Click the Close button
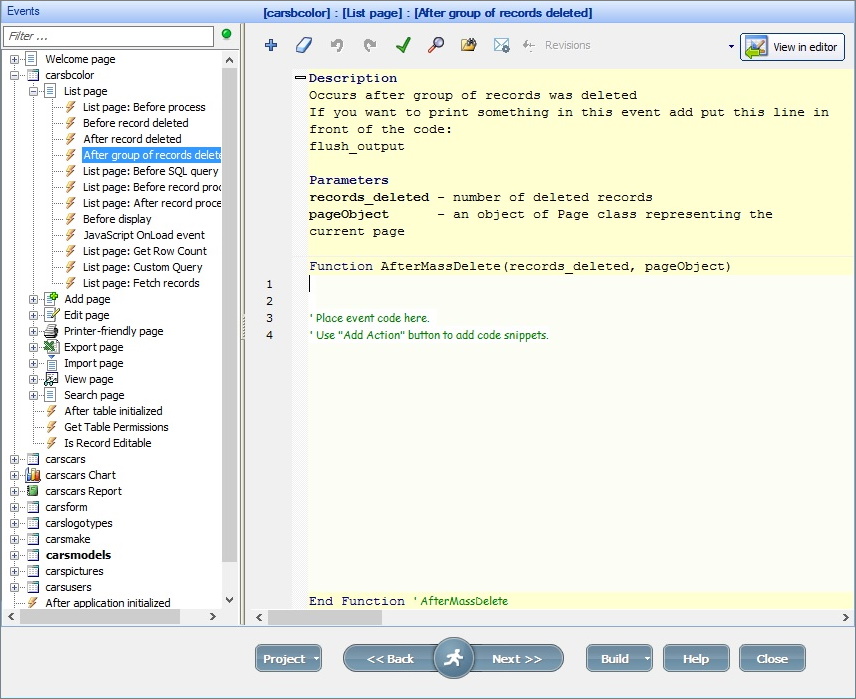 pos(772,659)
